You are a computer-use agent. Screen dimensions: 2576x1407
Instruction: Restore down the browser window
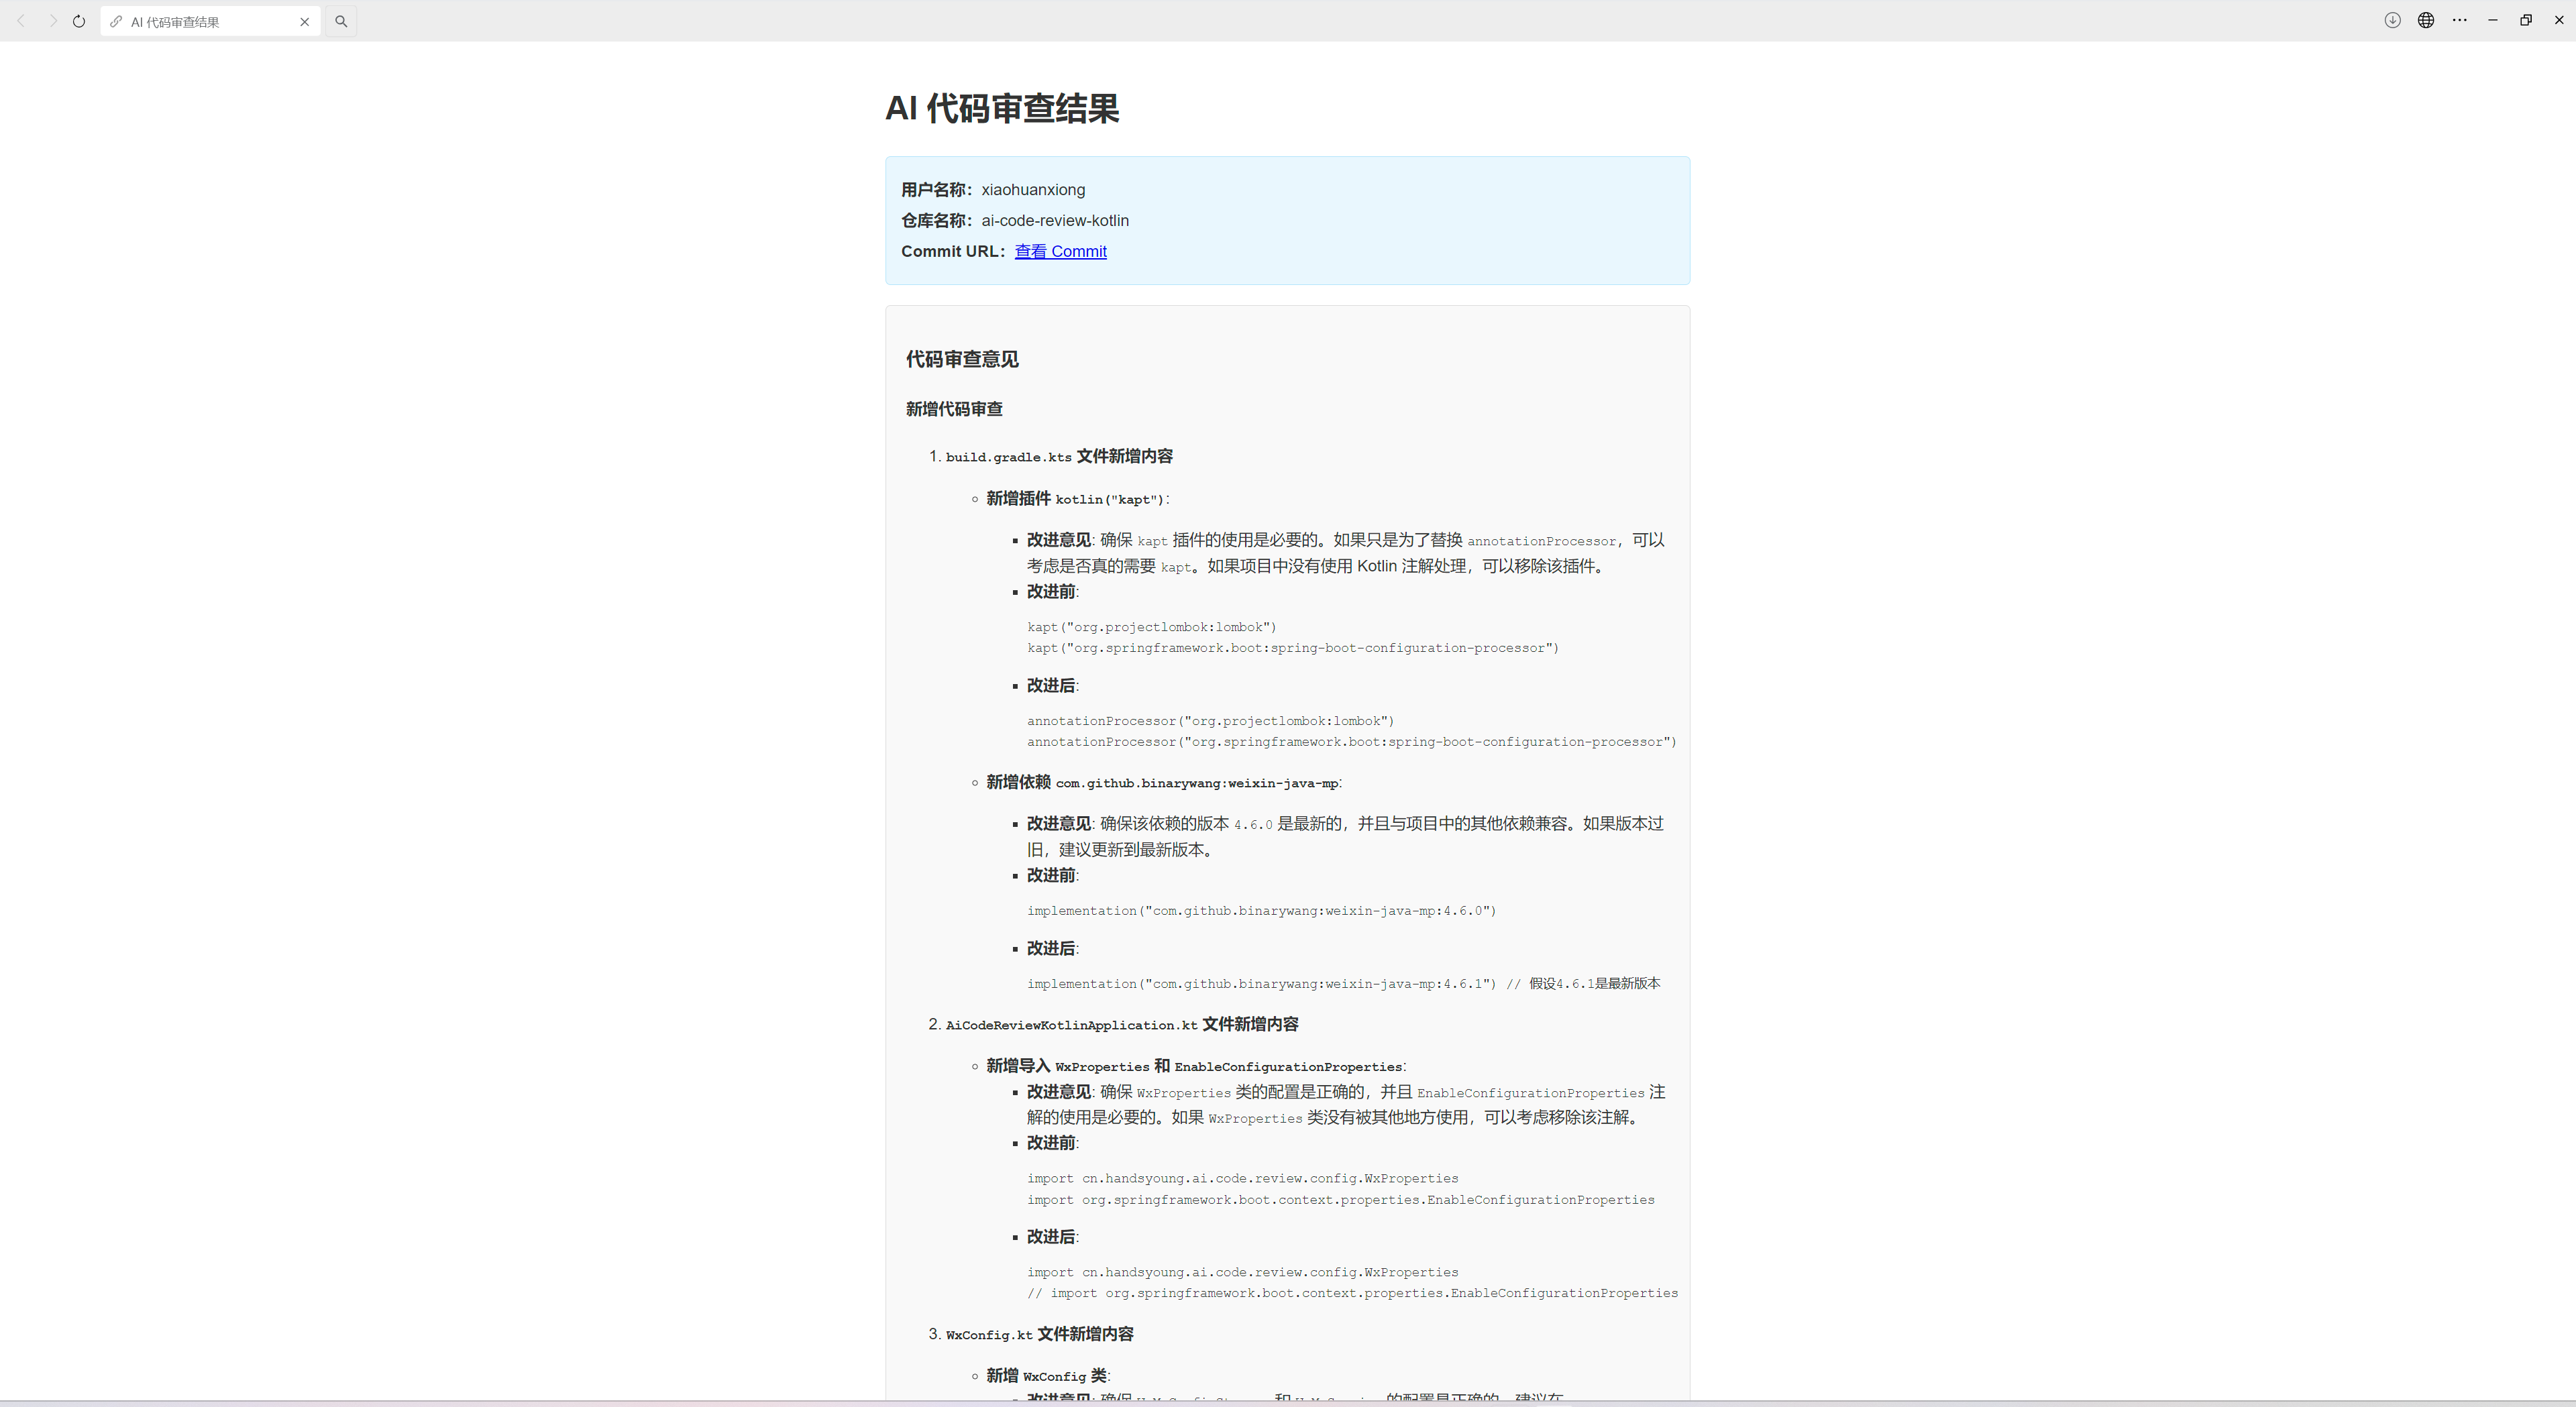click(x=2525, y=20)
